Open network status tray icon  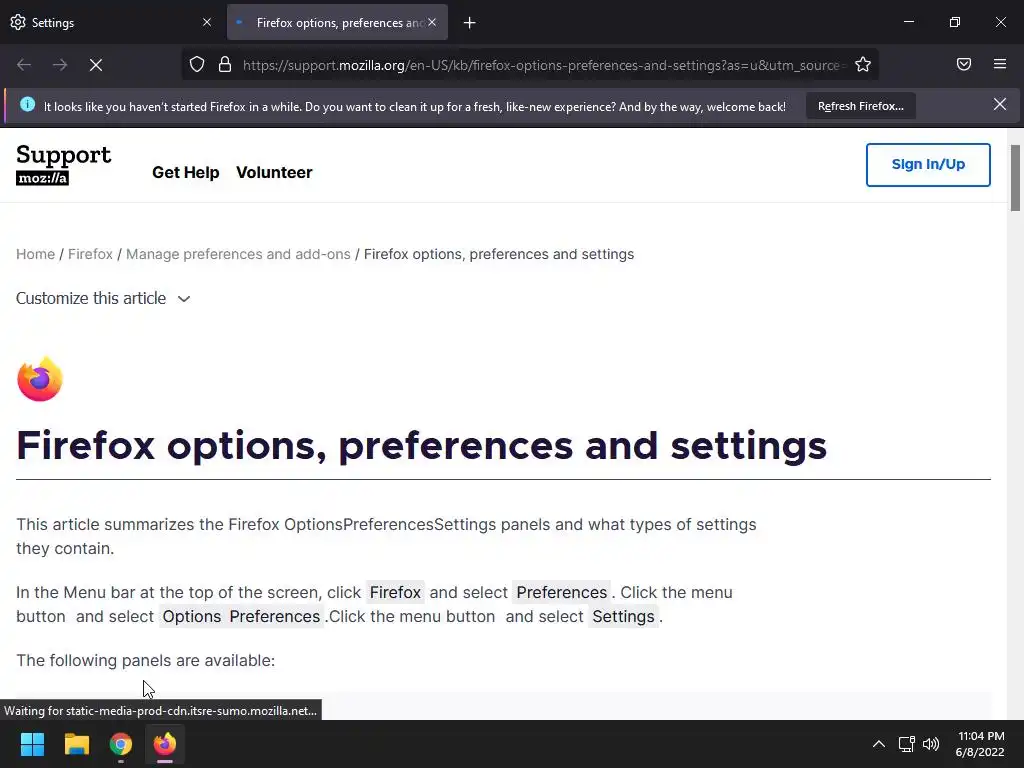pyautogui.click(x=906, y=744)
